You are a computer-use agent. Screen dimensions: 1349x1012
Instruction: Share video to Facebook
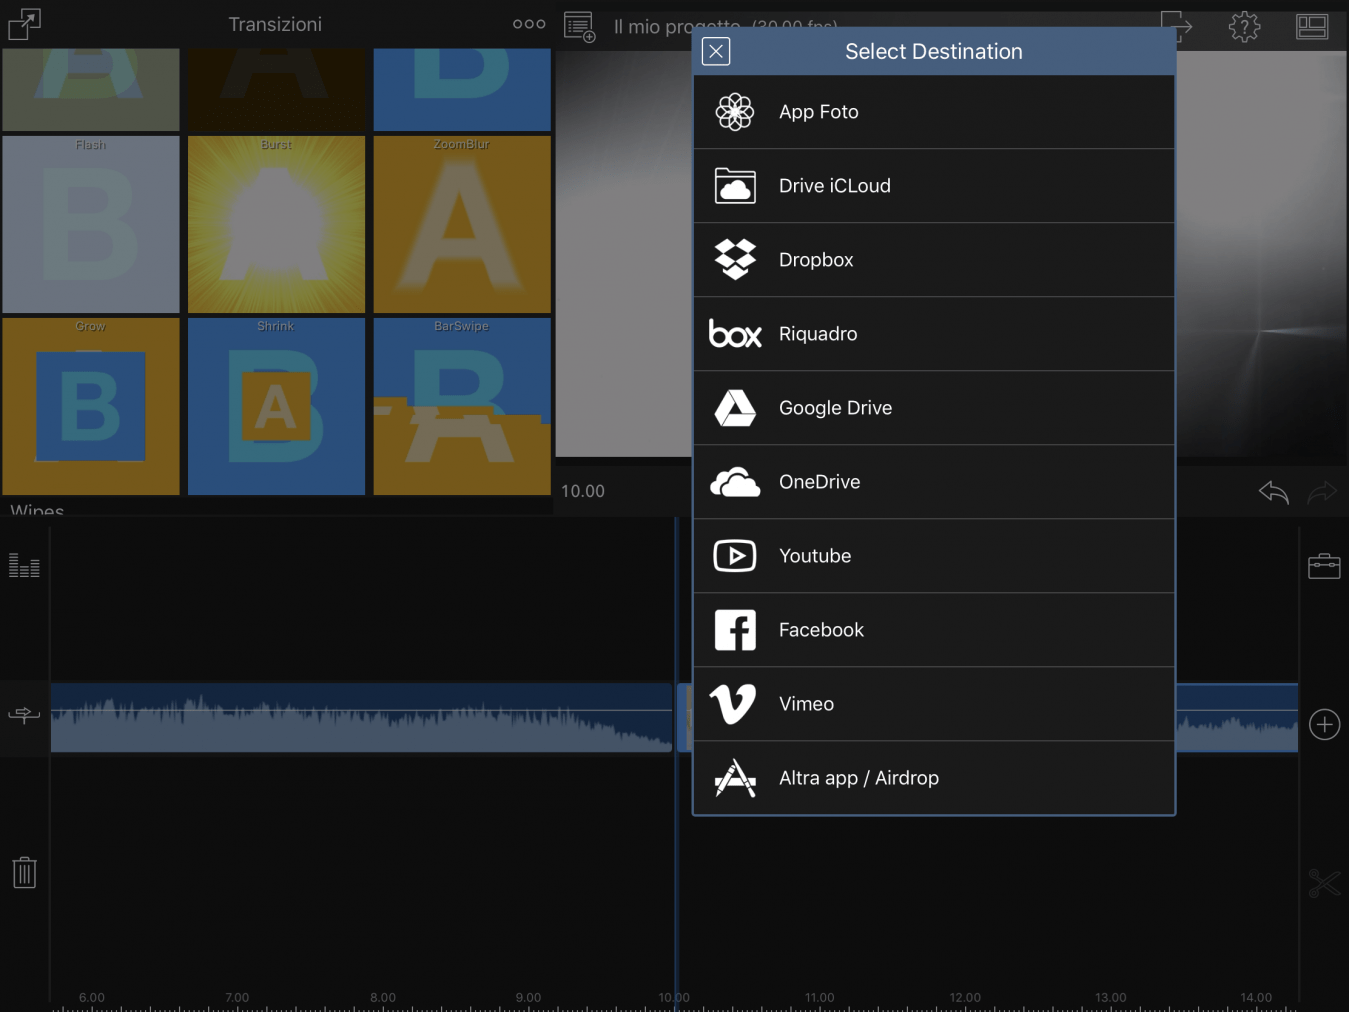934,630
